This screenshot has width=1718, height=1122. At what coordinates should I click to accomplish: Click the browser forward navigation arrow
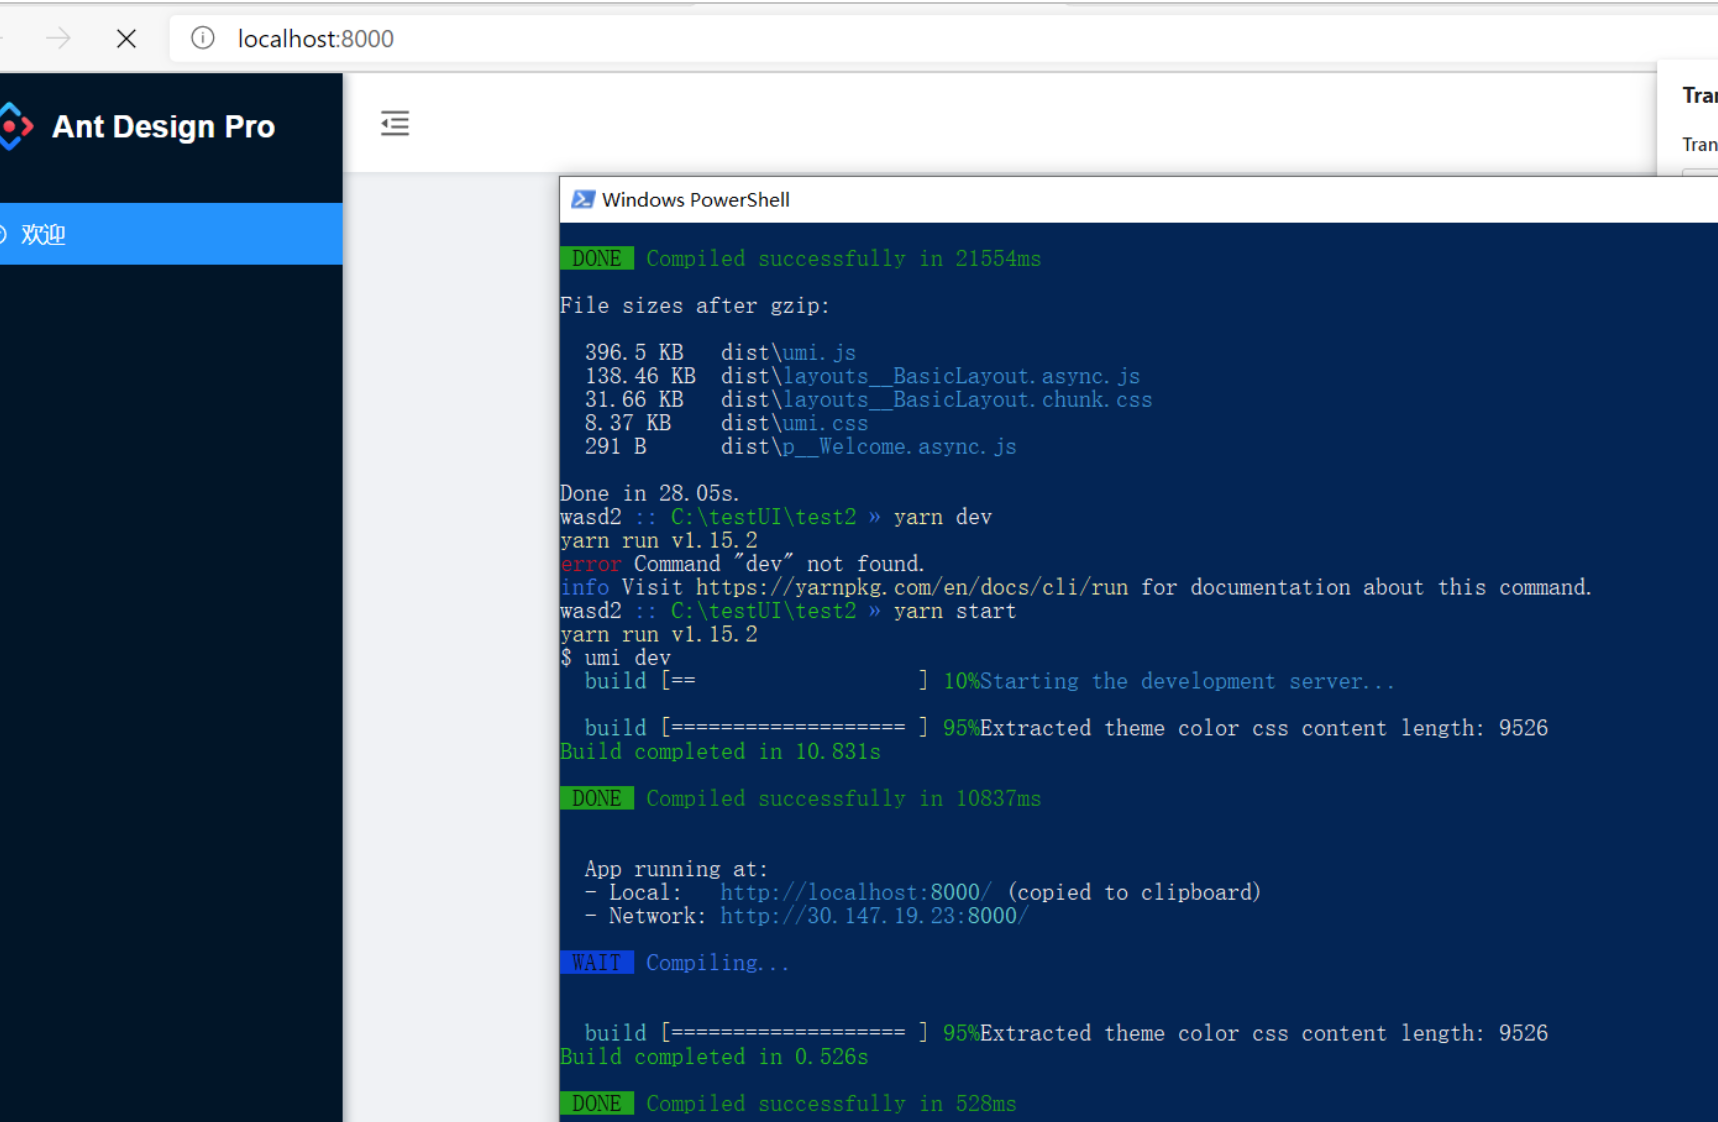tap(59, 39)
